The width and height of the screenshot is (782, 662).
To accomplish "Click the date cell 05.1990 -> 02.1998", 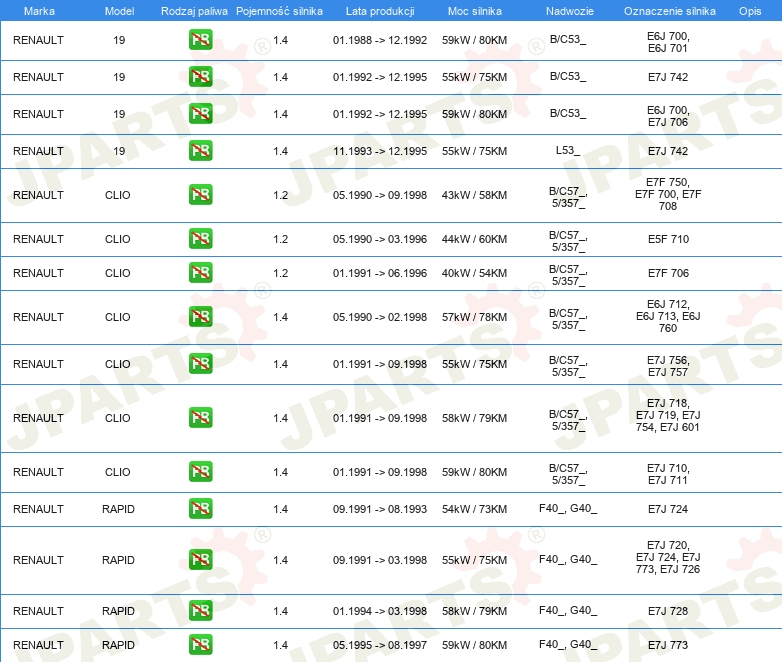I will (x=380, y=317).
